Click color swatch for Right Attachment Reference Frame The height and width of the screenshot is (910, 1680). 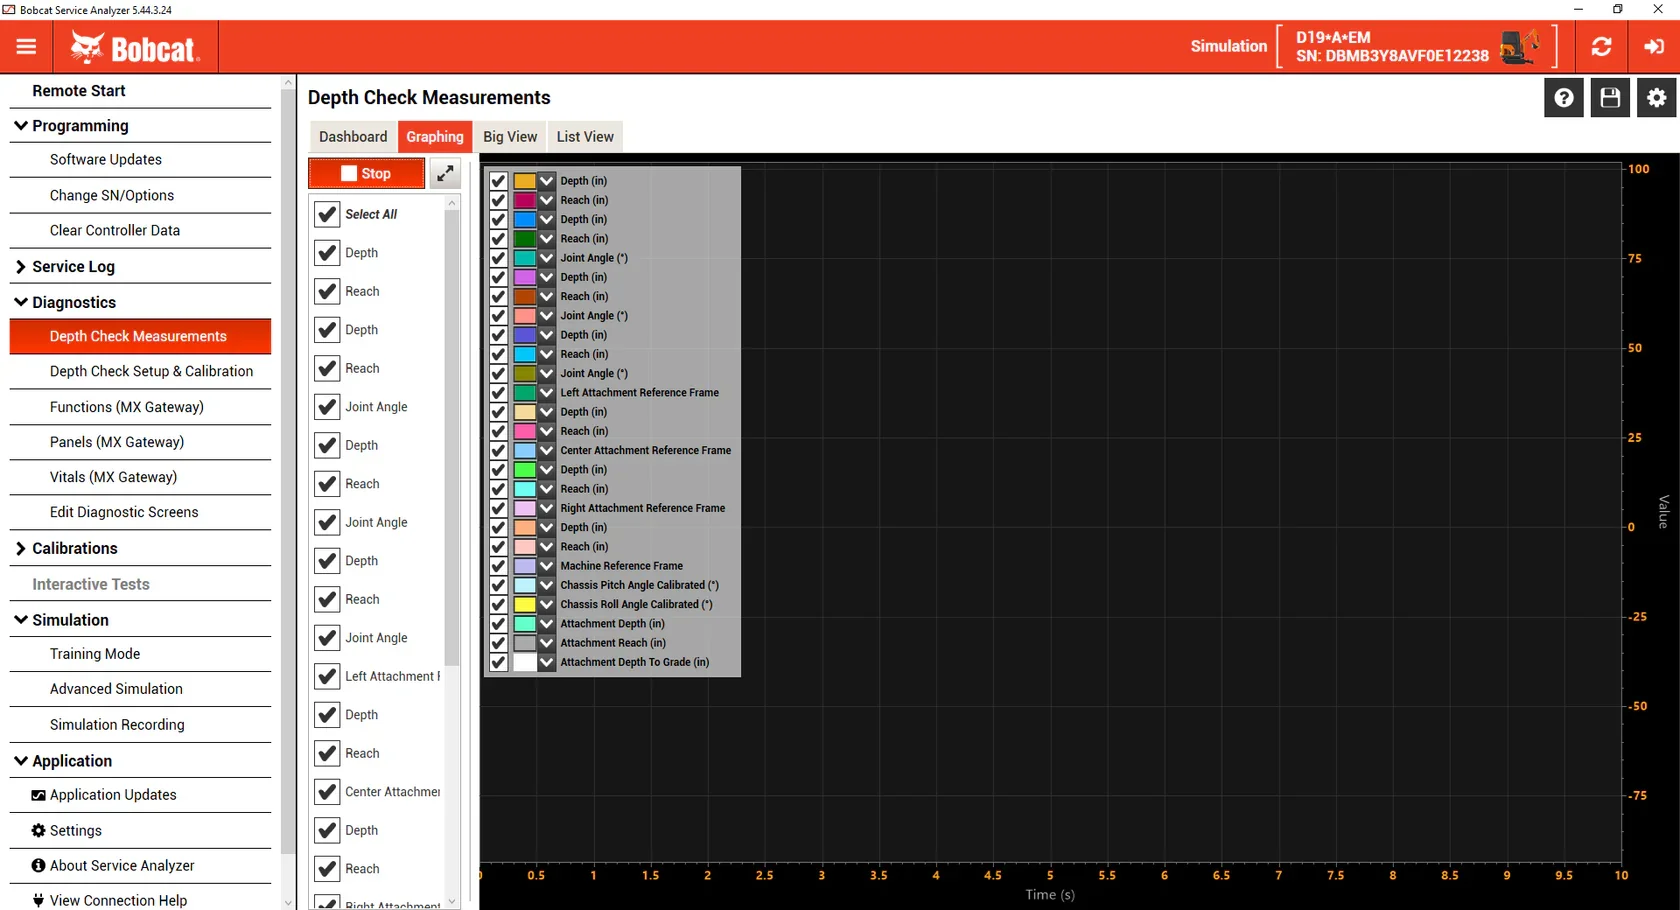tap(524, 508)
